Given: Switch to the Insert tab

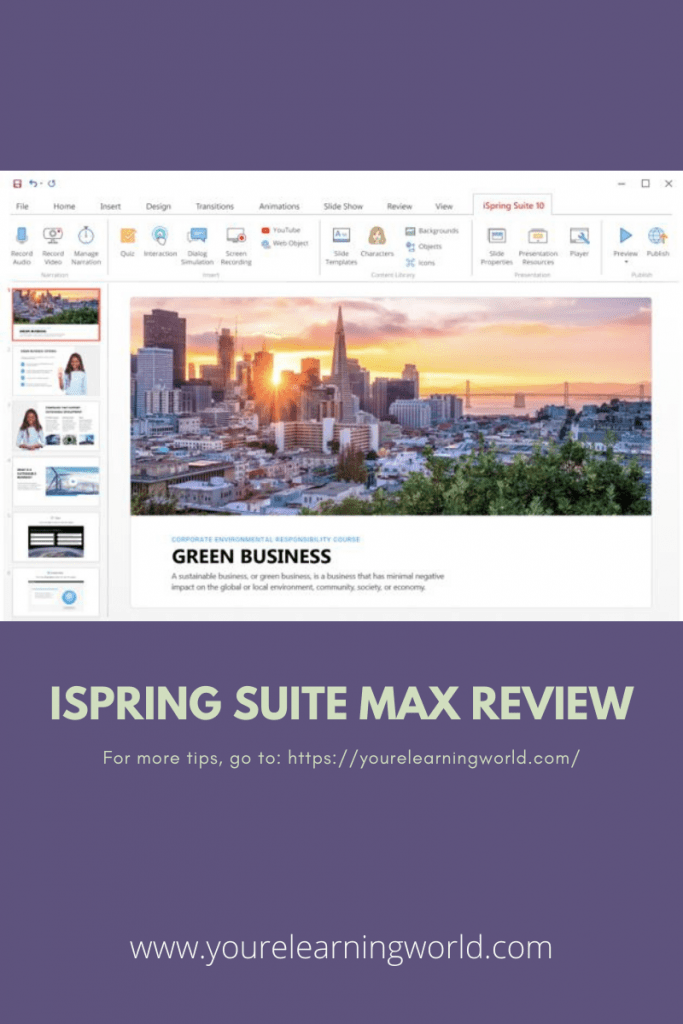Looking at the screenshot, I should [110, 206].
